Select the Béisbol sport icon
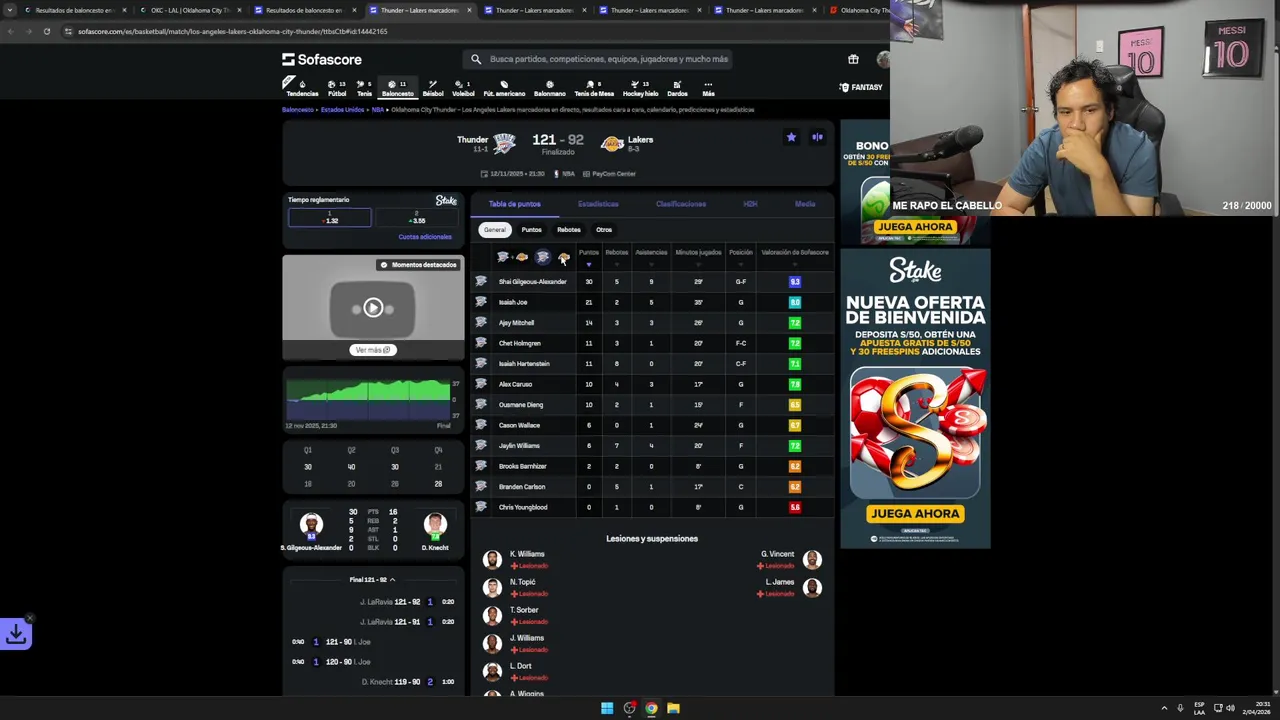The image size is (1280, 720). (x=433, y=88)
